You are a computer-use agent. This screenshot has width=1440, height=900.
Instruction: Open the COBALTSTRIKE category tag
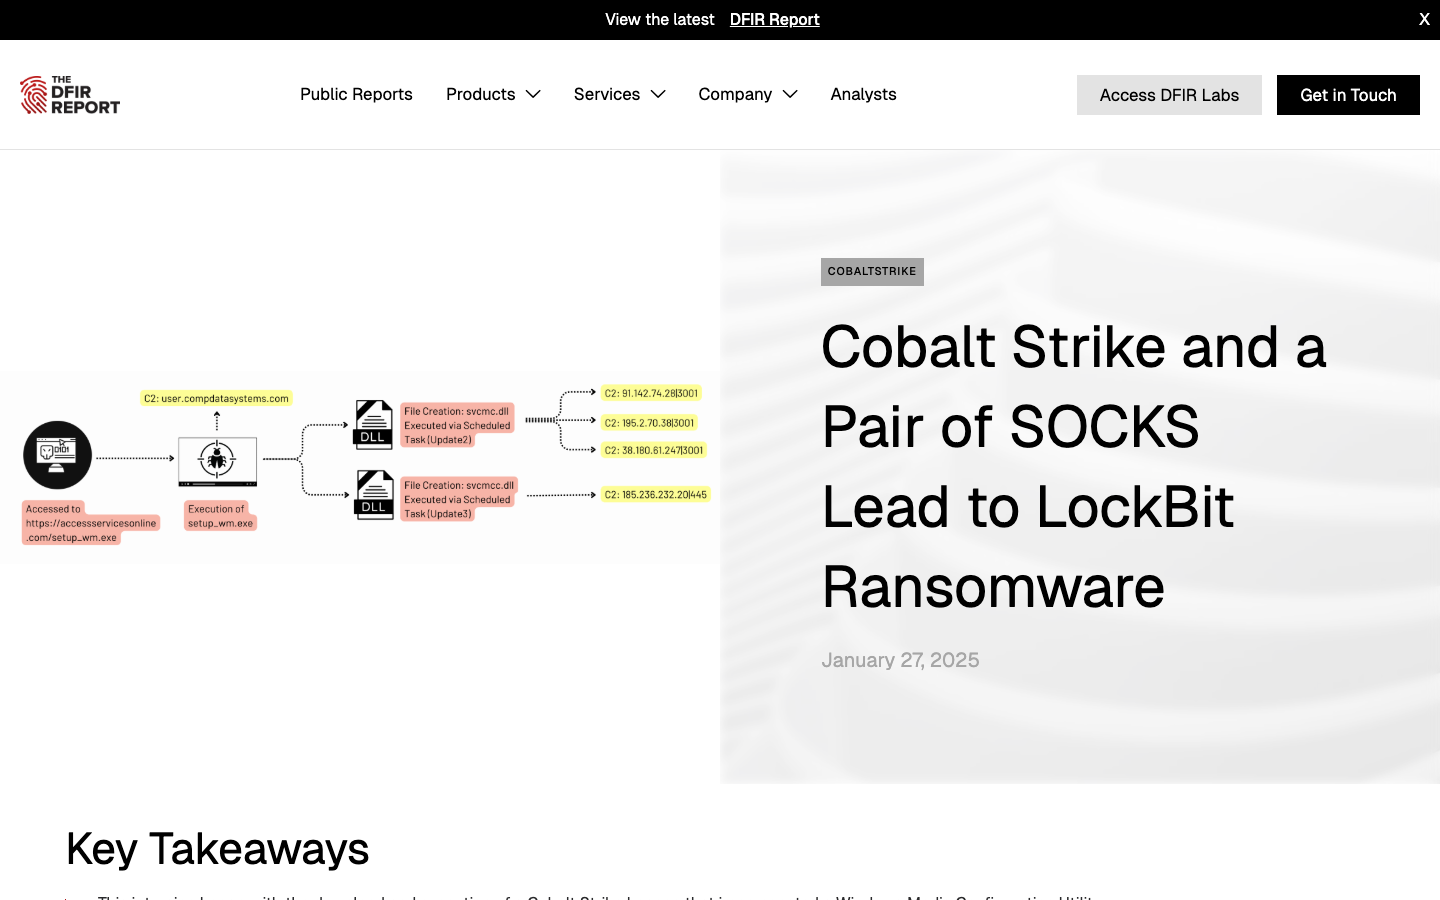(872, 271)
